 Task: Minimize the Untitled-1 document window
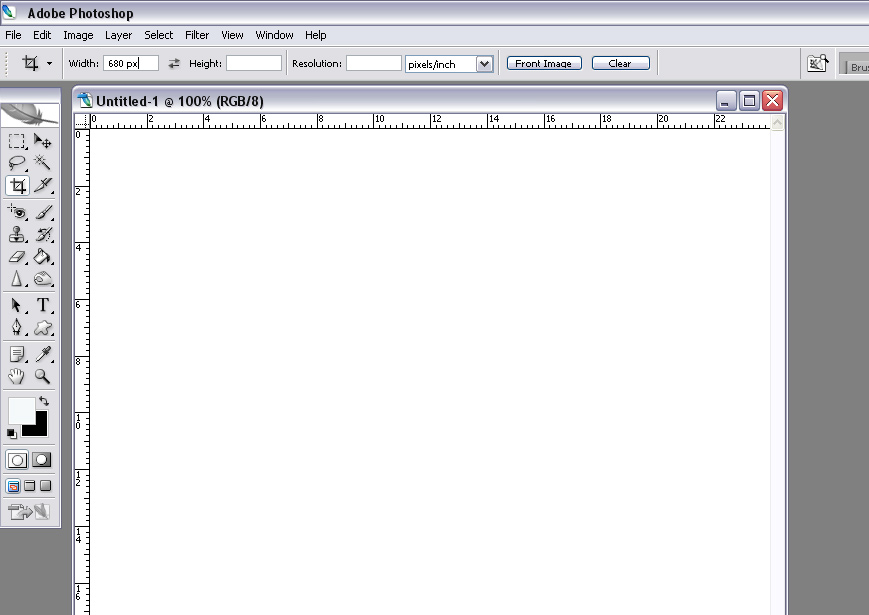pos(725,101)
